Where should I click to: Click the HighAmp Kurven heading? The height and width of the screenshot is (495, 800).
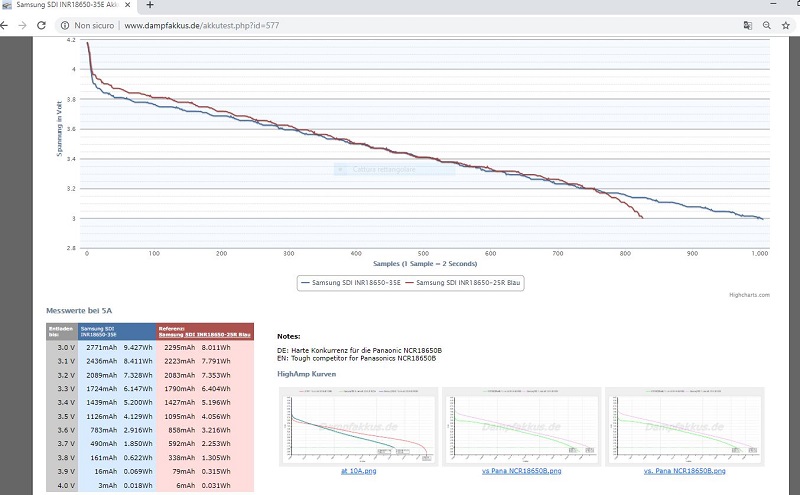pyautogui.click(x=307, y=374)
